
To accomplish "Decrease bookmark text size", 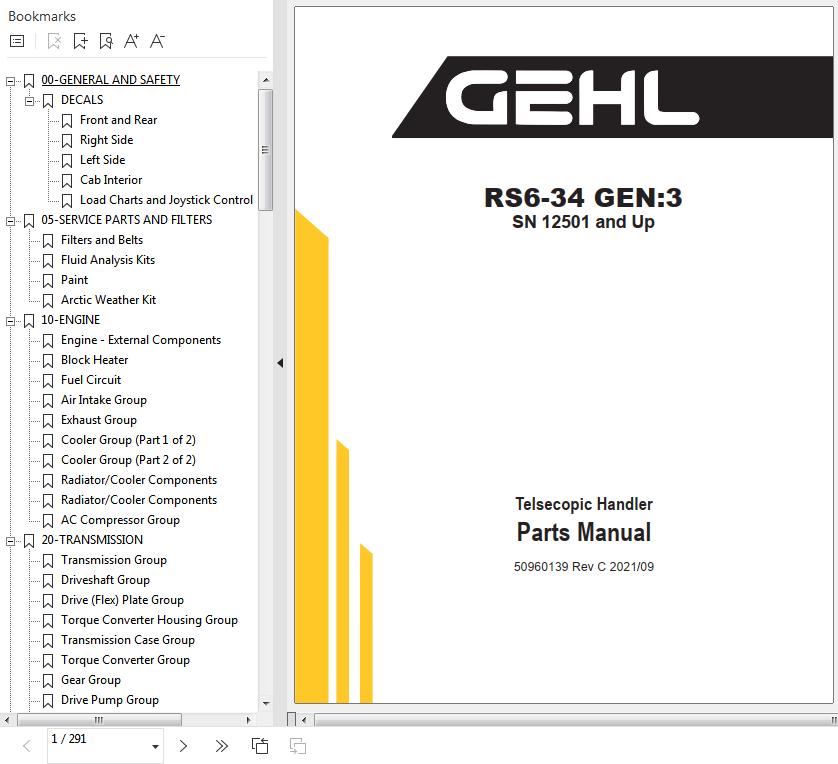I will 157,41.
